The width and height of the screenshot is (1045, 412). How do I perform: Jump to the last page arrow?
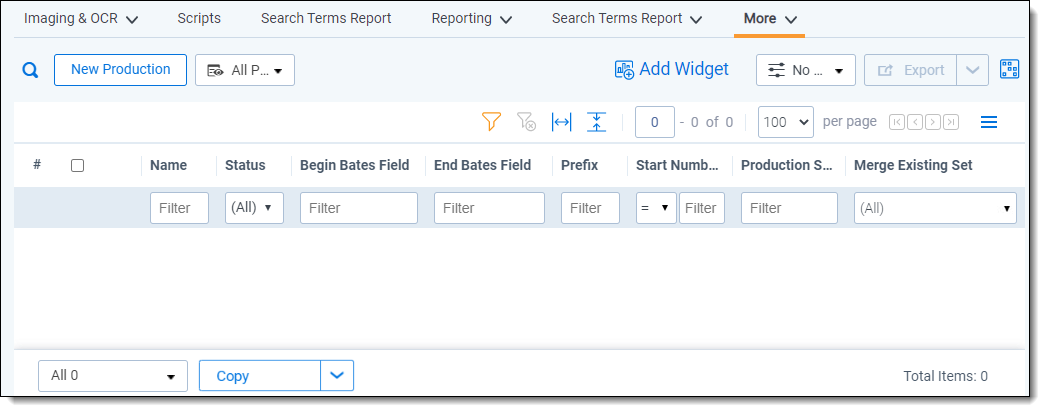951,122
